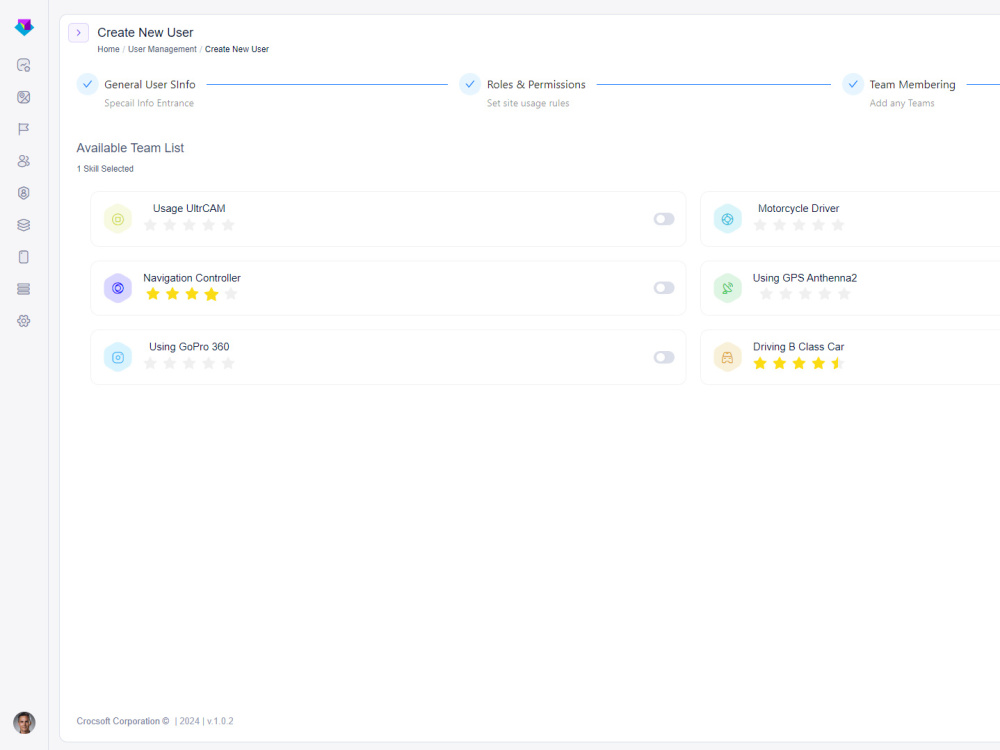Open the user avatar profile

[x=24, y=723]
